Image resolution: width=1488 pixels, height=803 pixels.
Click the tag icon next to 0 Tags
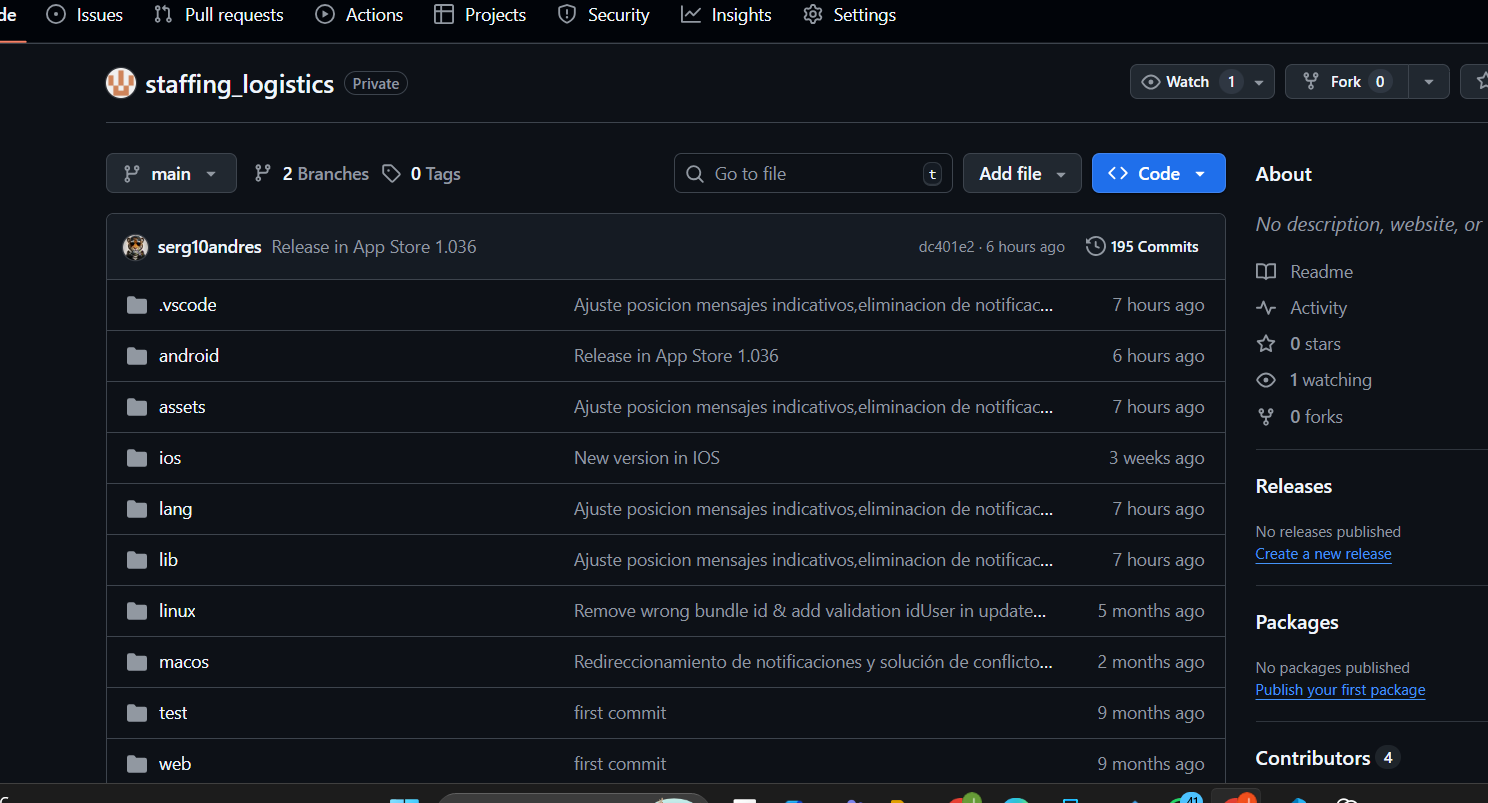391,174
